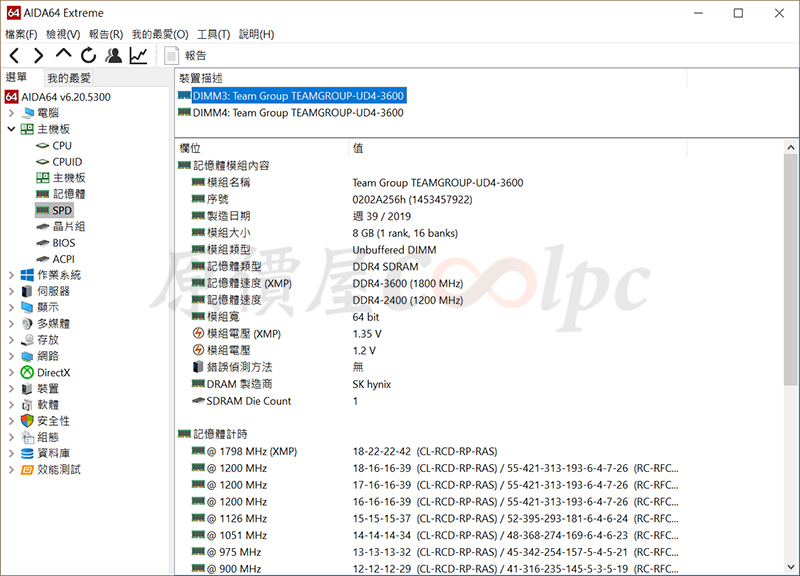Click the 資料庫 database icon
The image size is (800, 576).
(28, 454)
